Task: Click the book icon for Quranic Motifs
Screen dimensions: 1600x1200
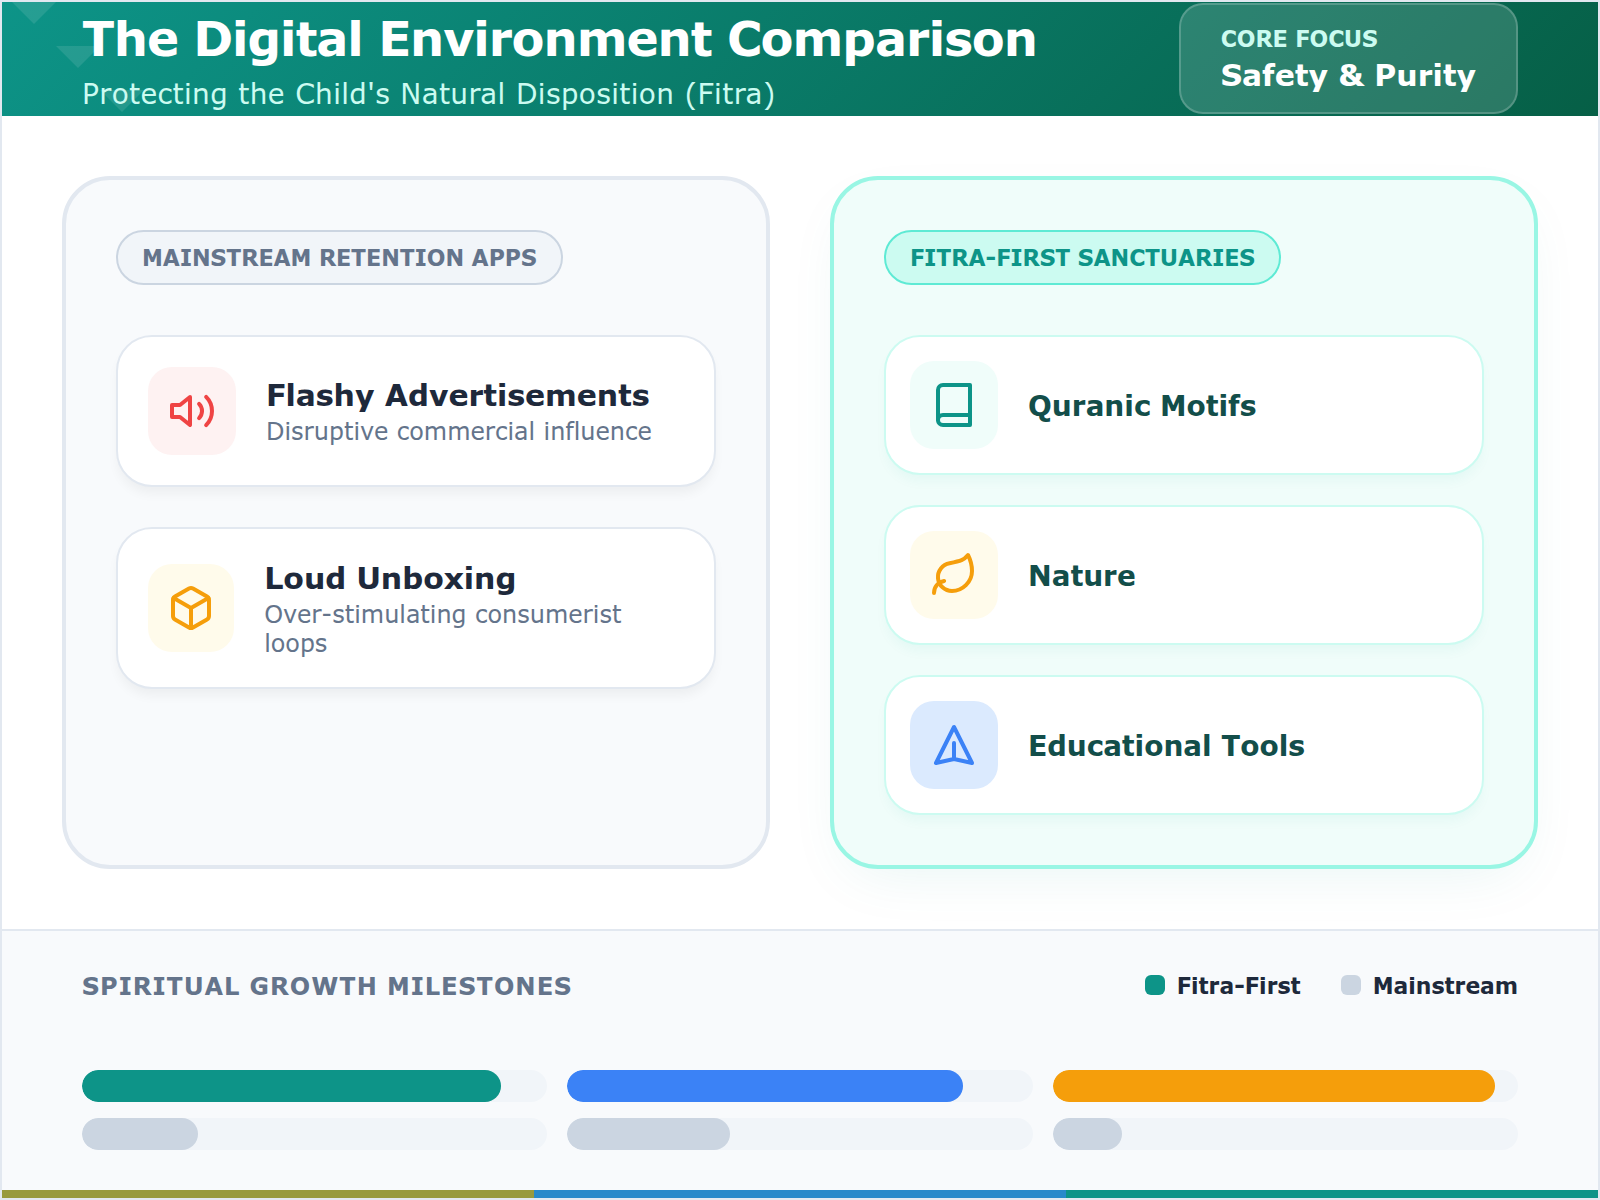Action: coord(952,405)
